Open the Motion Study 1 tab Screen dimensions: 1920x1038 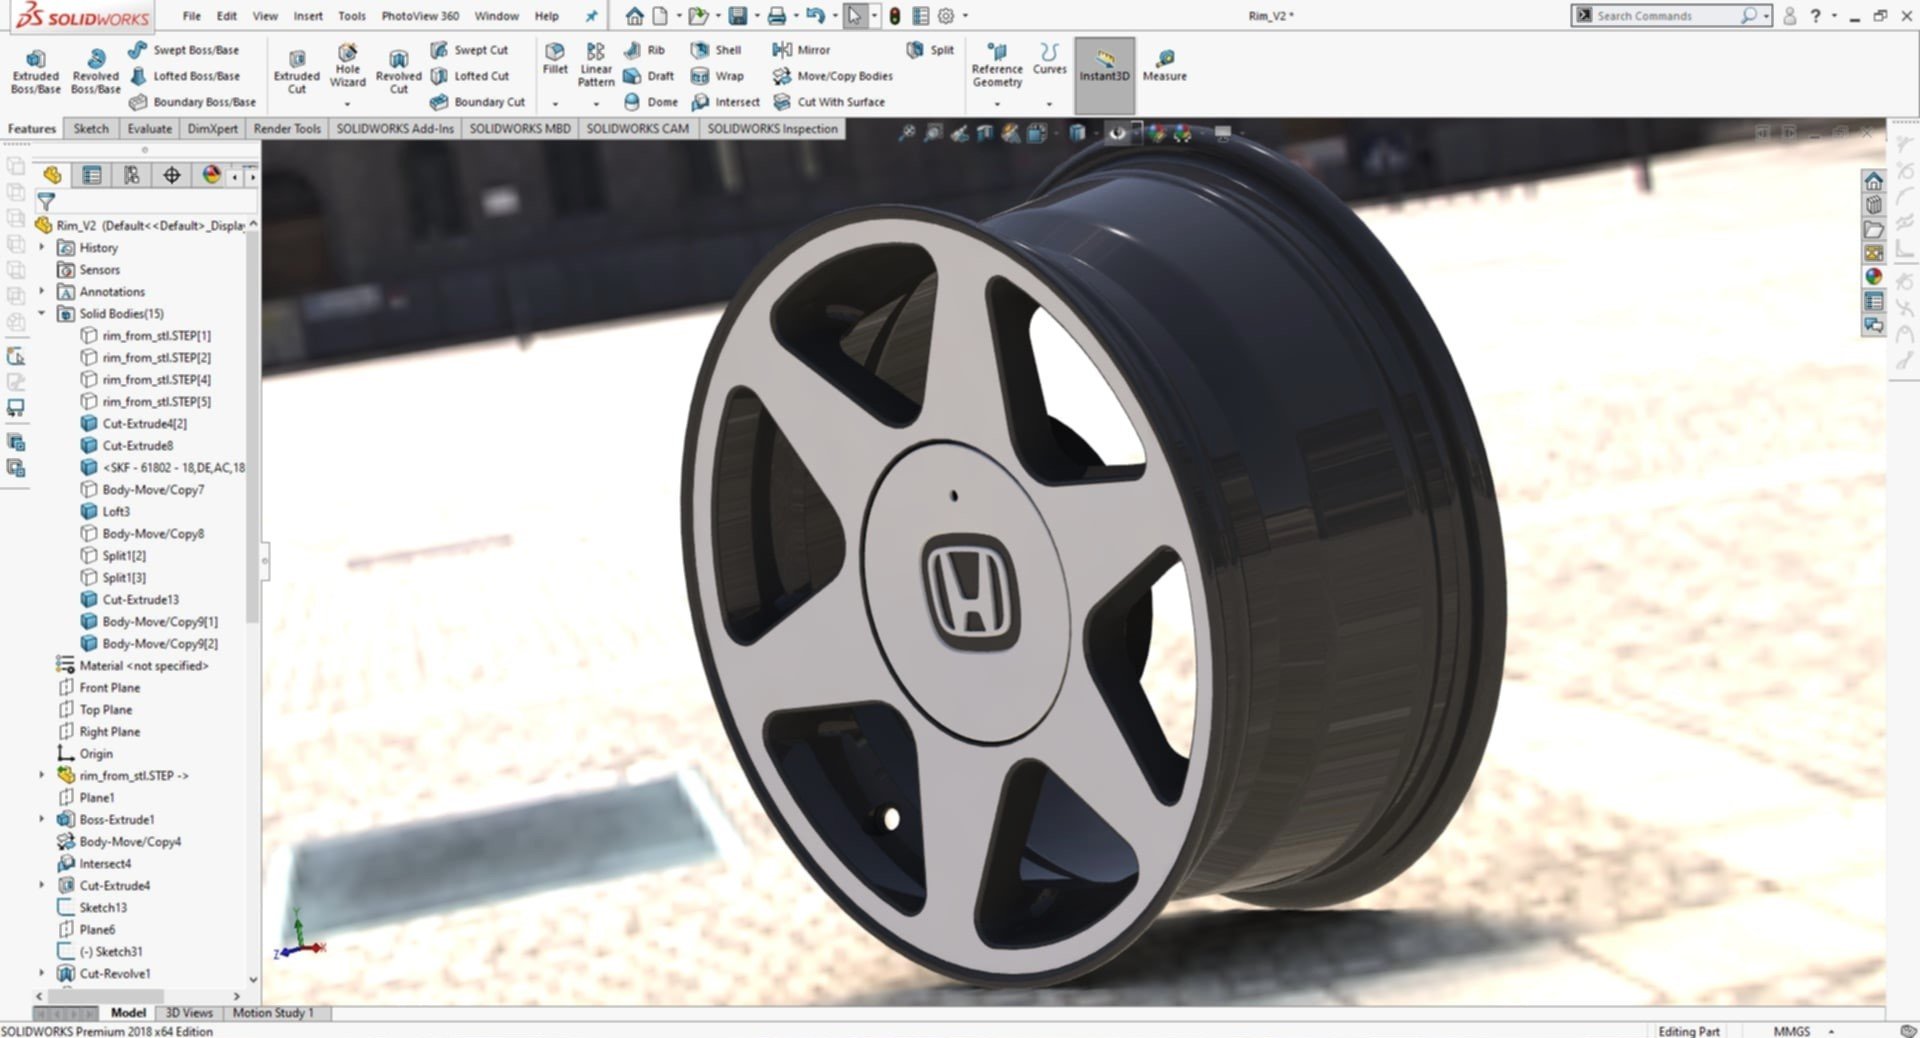coord(273,1012)
